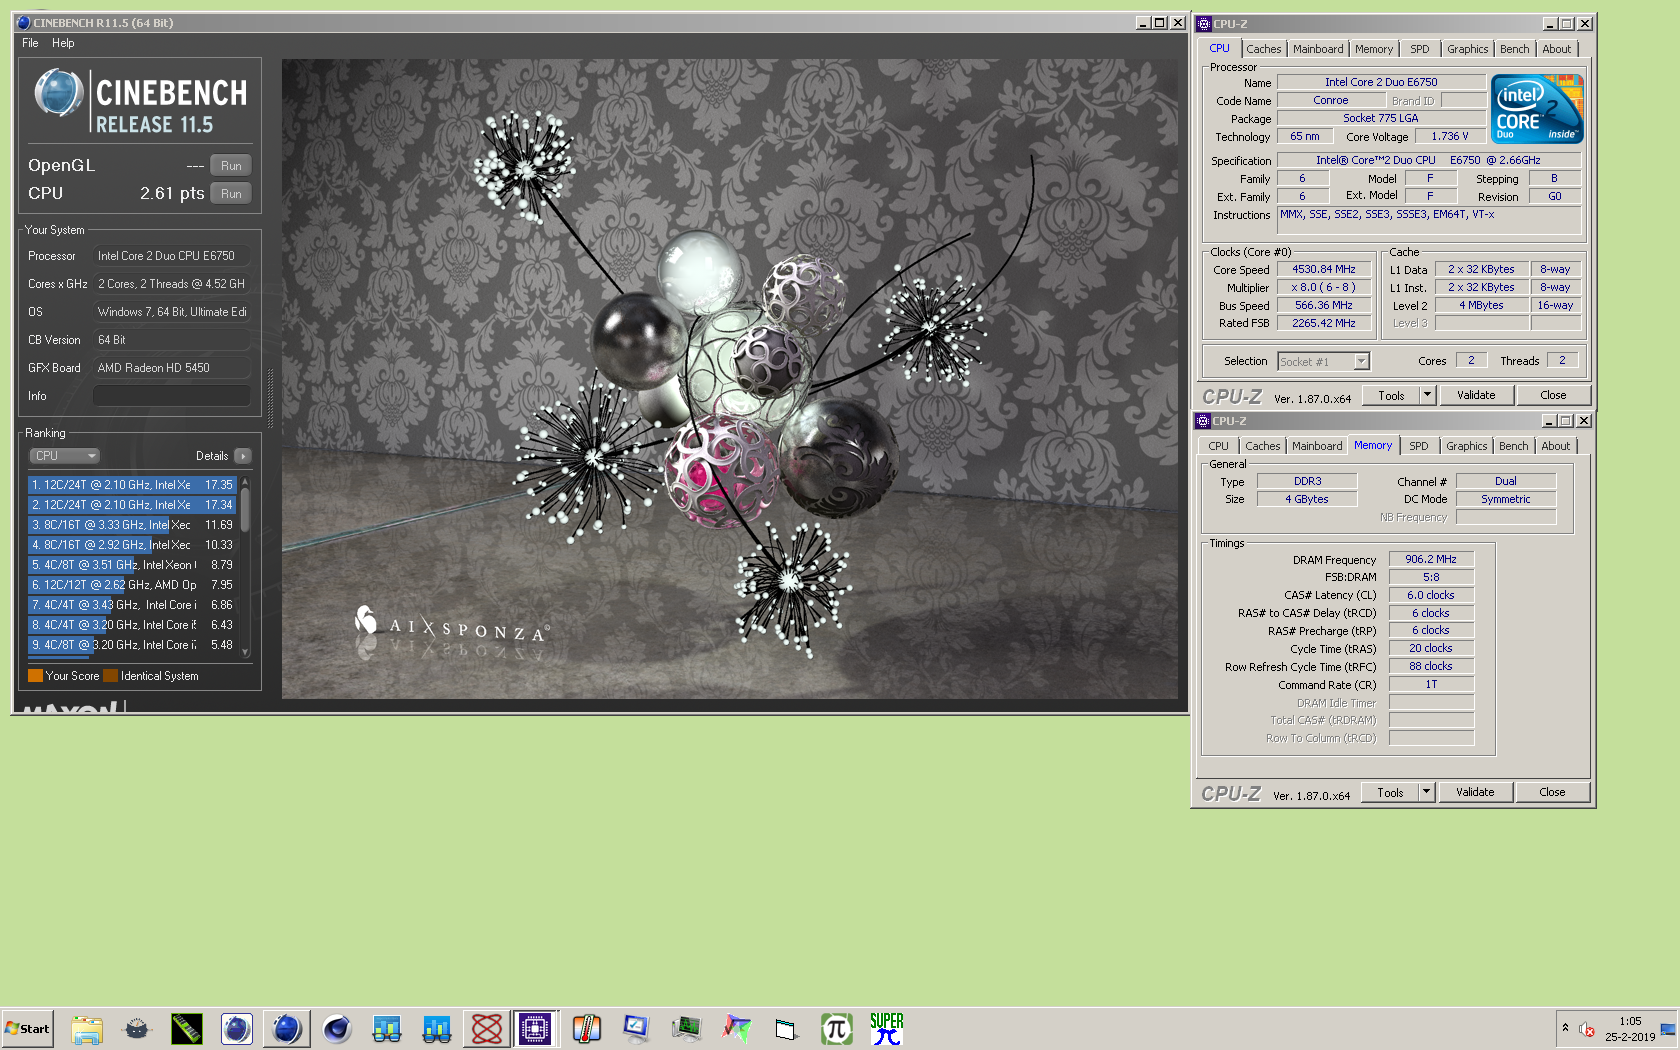
Task: Click the pressed Cinebench globe taskbar button
Action: point(287,1029)
